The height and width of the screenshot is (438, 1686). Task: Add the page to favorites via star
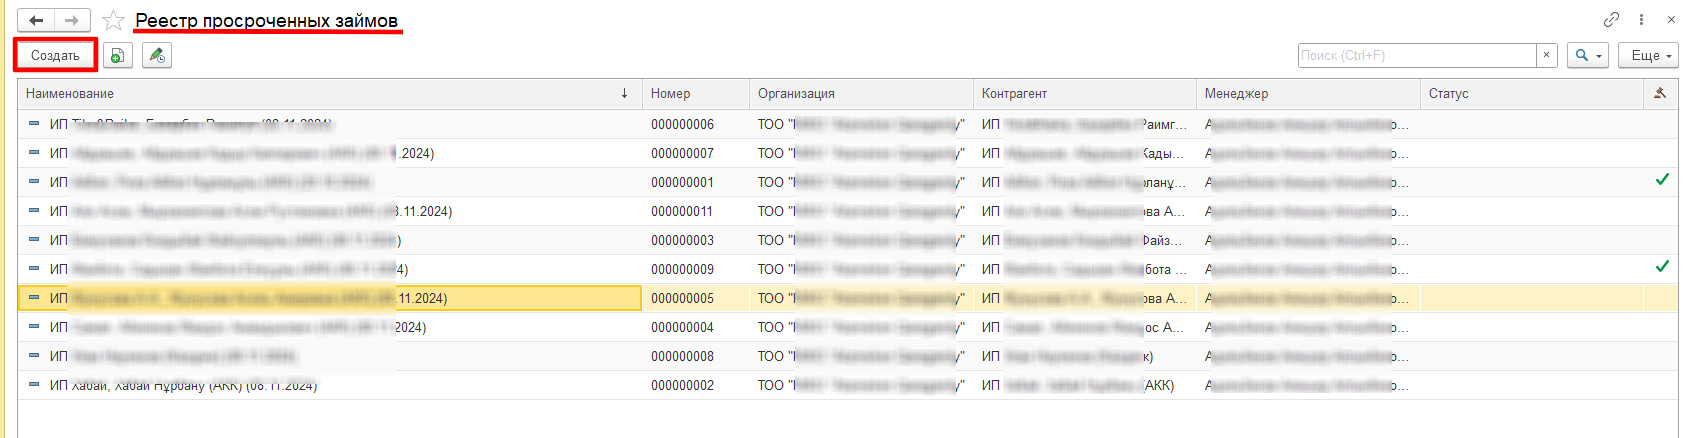(x=114, y=20)
